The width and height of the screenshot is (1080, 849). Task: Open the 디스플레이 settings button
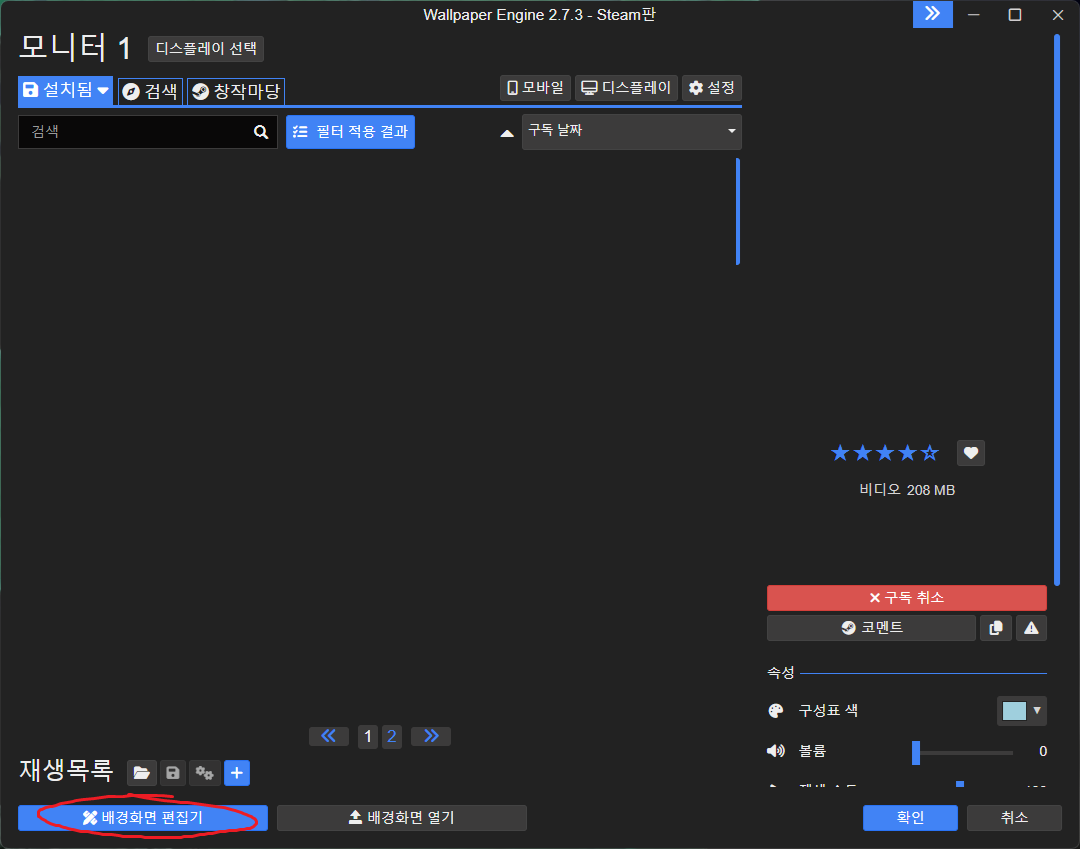[626, 88]
